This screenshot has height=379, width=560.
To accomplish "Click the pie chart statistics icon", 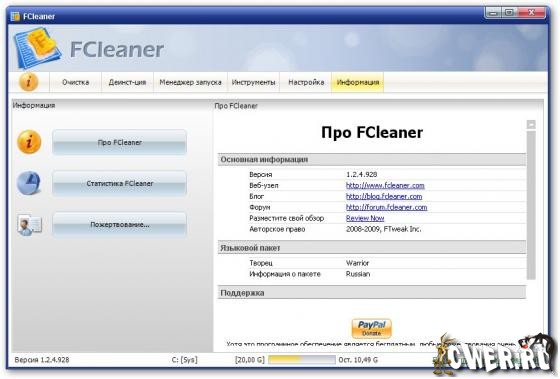I will (x=29, y=183).
